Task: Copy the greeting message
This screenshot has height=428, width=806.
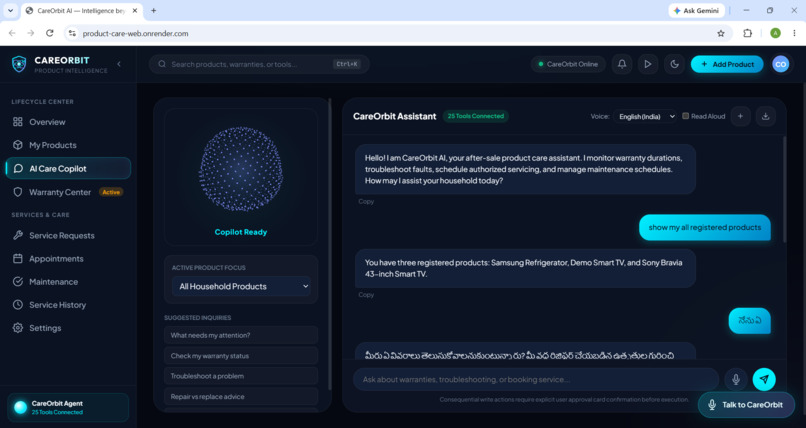Action: coord(366,201)
